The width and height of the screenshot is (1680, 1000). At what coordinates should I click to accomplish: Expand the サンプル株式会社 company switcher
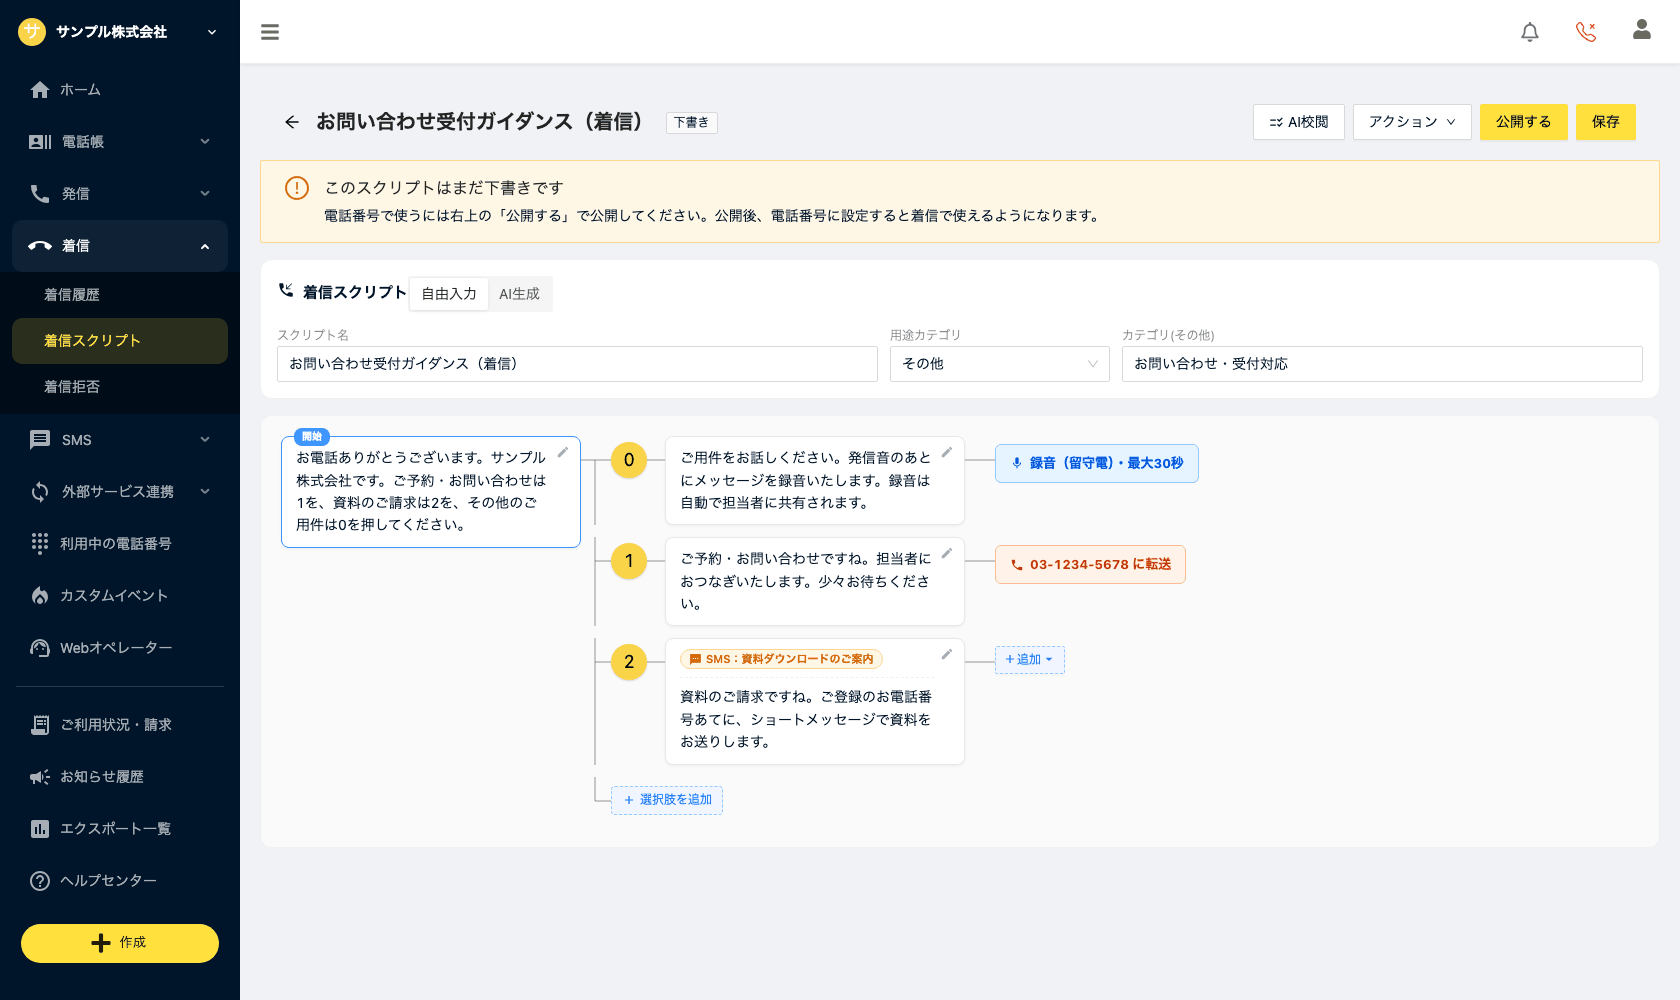pyautogui.click(x=212, y=32)
